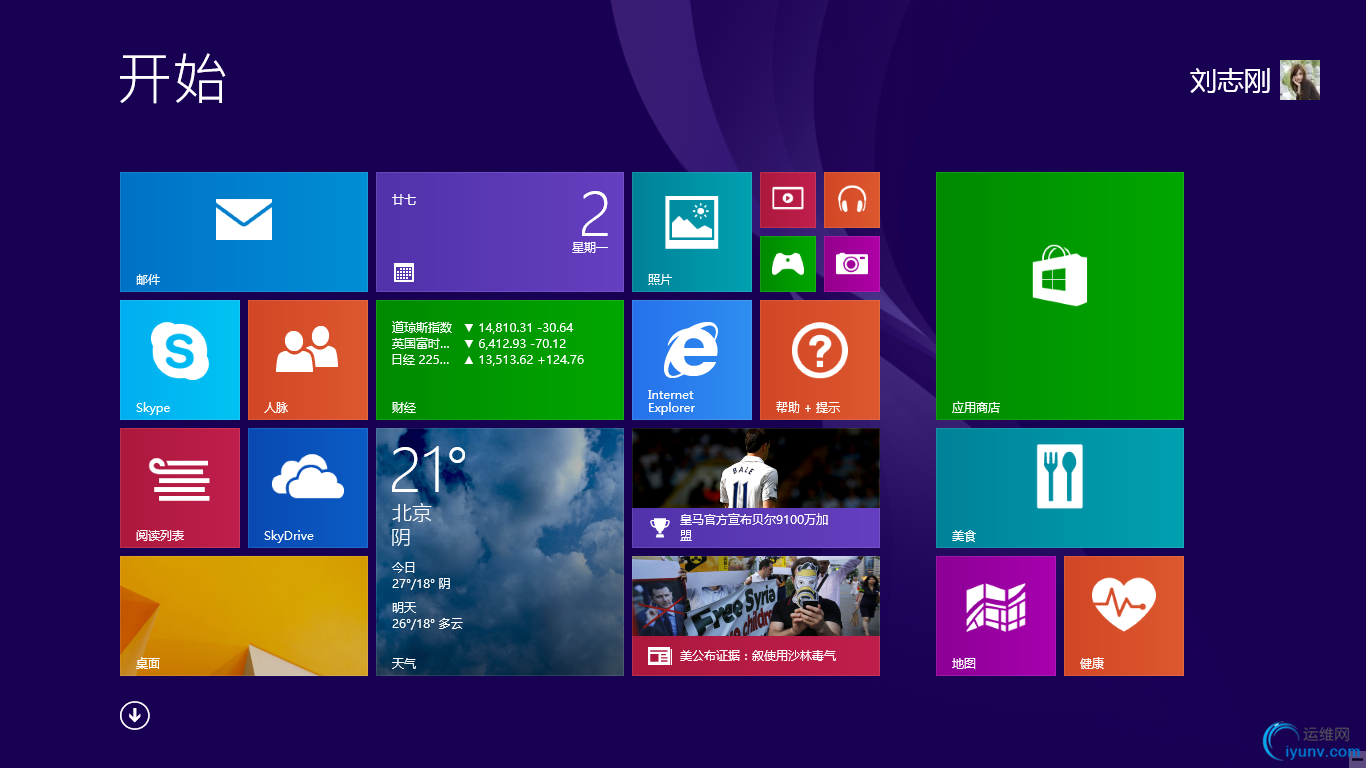Screen dimensions: 1366x768
Task: Launch the Skype tile
Action: [x=180, y=360]
